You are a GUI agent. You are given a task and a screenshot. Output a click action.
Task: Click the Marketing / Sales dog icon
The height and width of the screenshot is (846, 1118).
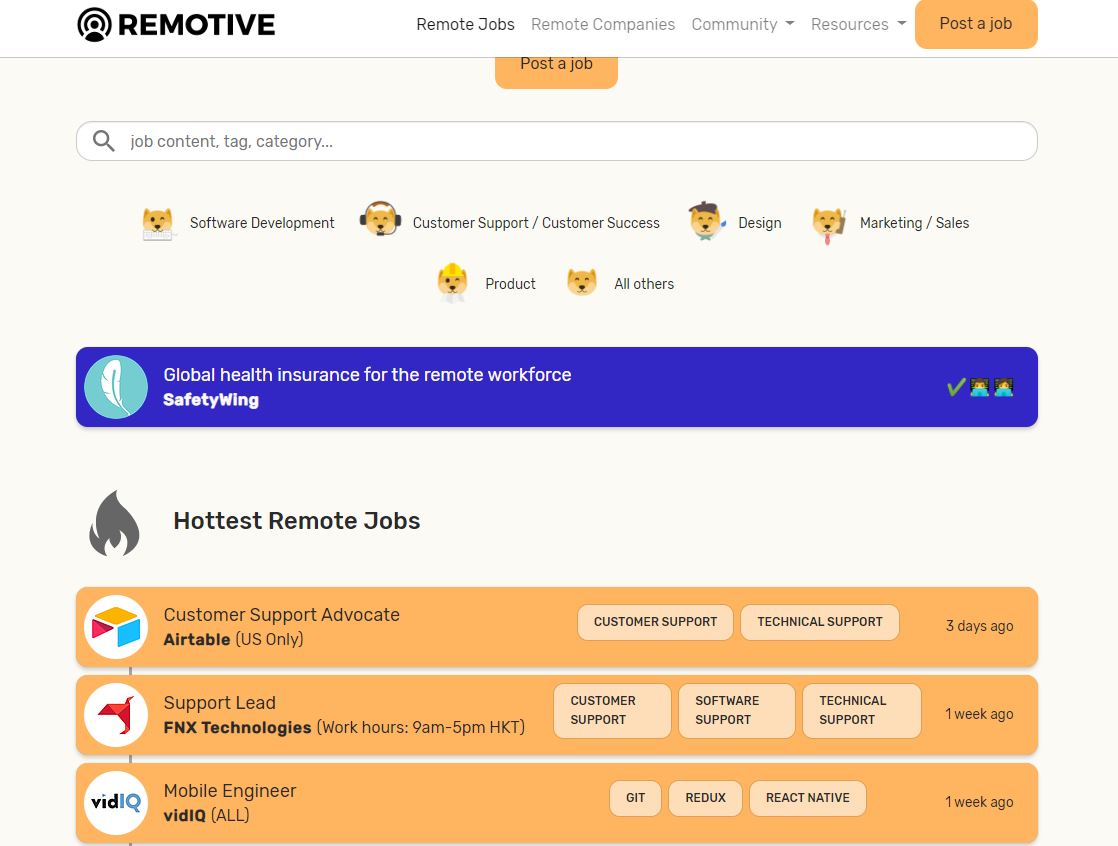coord(829,225)
